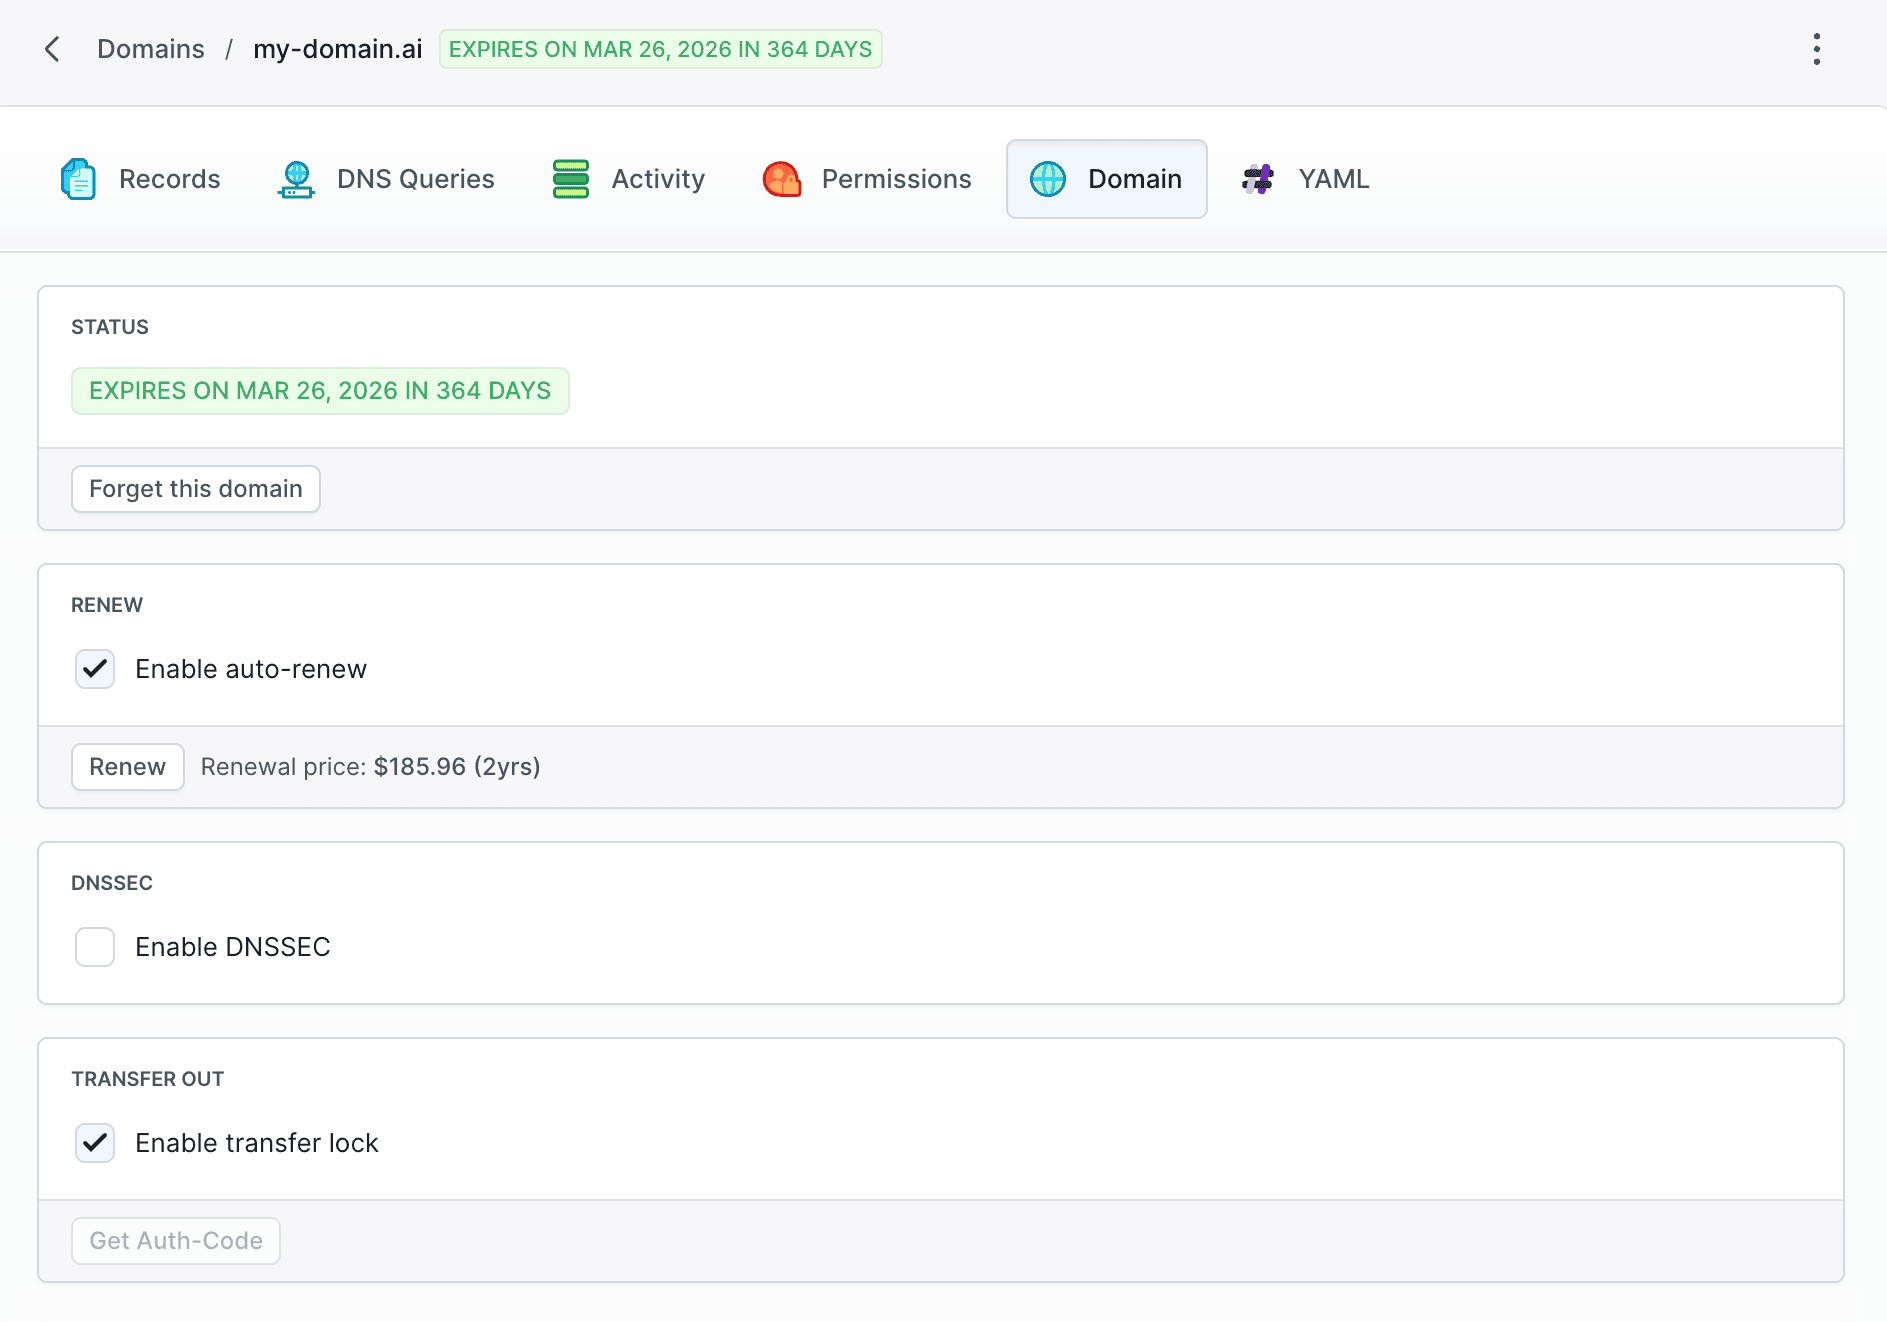Click the Activity stacked bars icon
Viewport: 1887px width, 1322px height.
(x=570, y=179)
